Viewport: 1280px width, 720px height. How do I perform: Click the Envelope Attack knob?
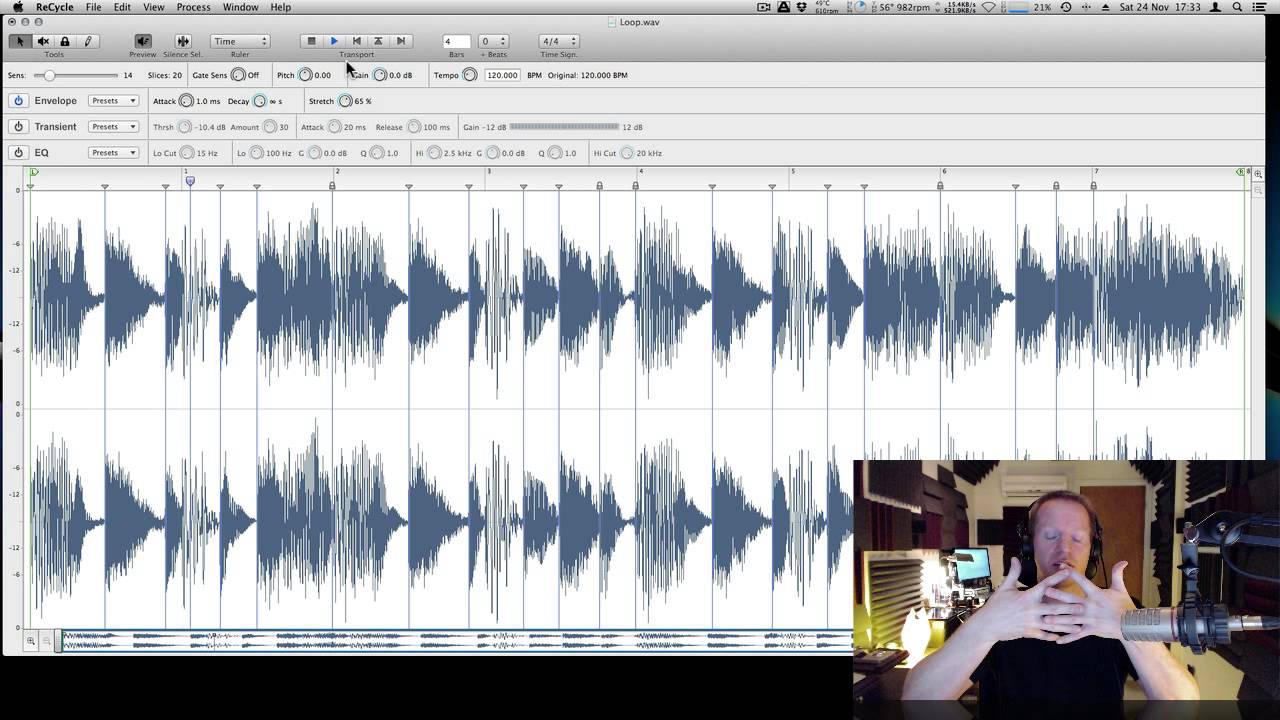pyautogui.click(x=187, y=101)
